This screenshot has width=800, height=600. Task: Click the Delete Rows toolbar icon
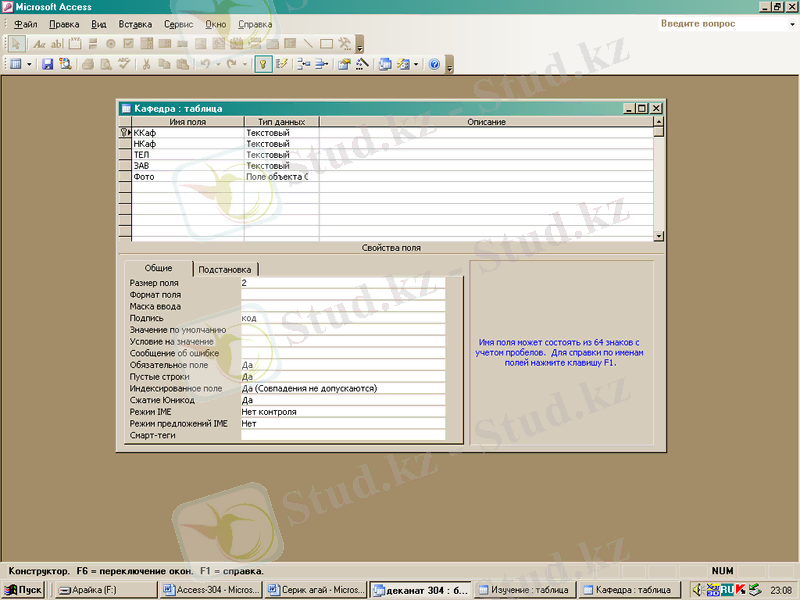click(322, 64)
